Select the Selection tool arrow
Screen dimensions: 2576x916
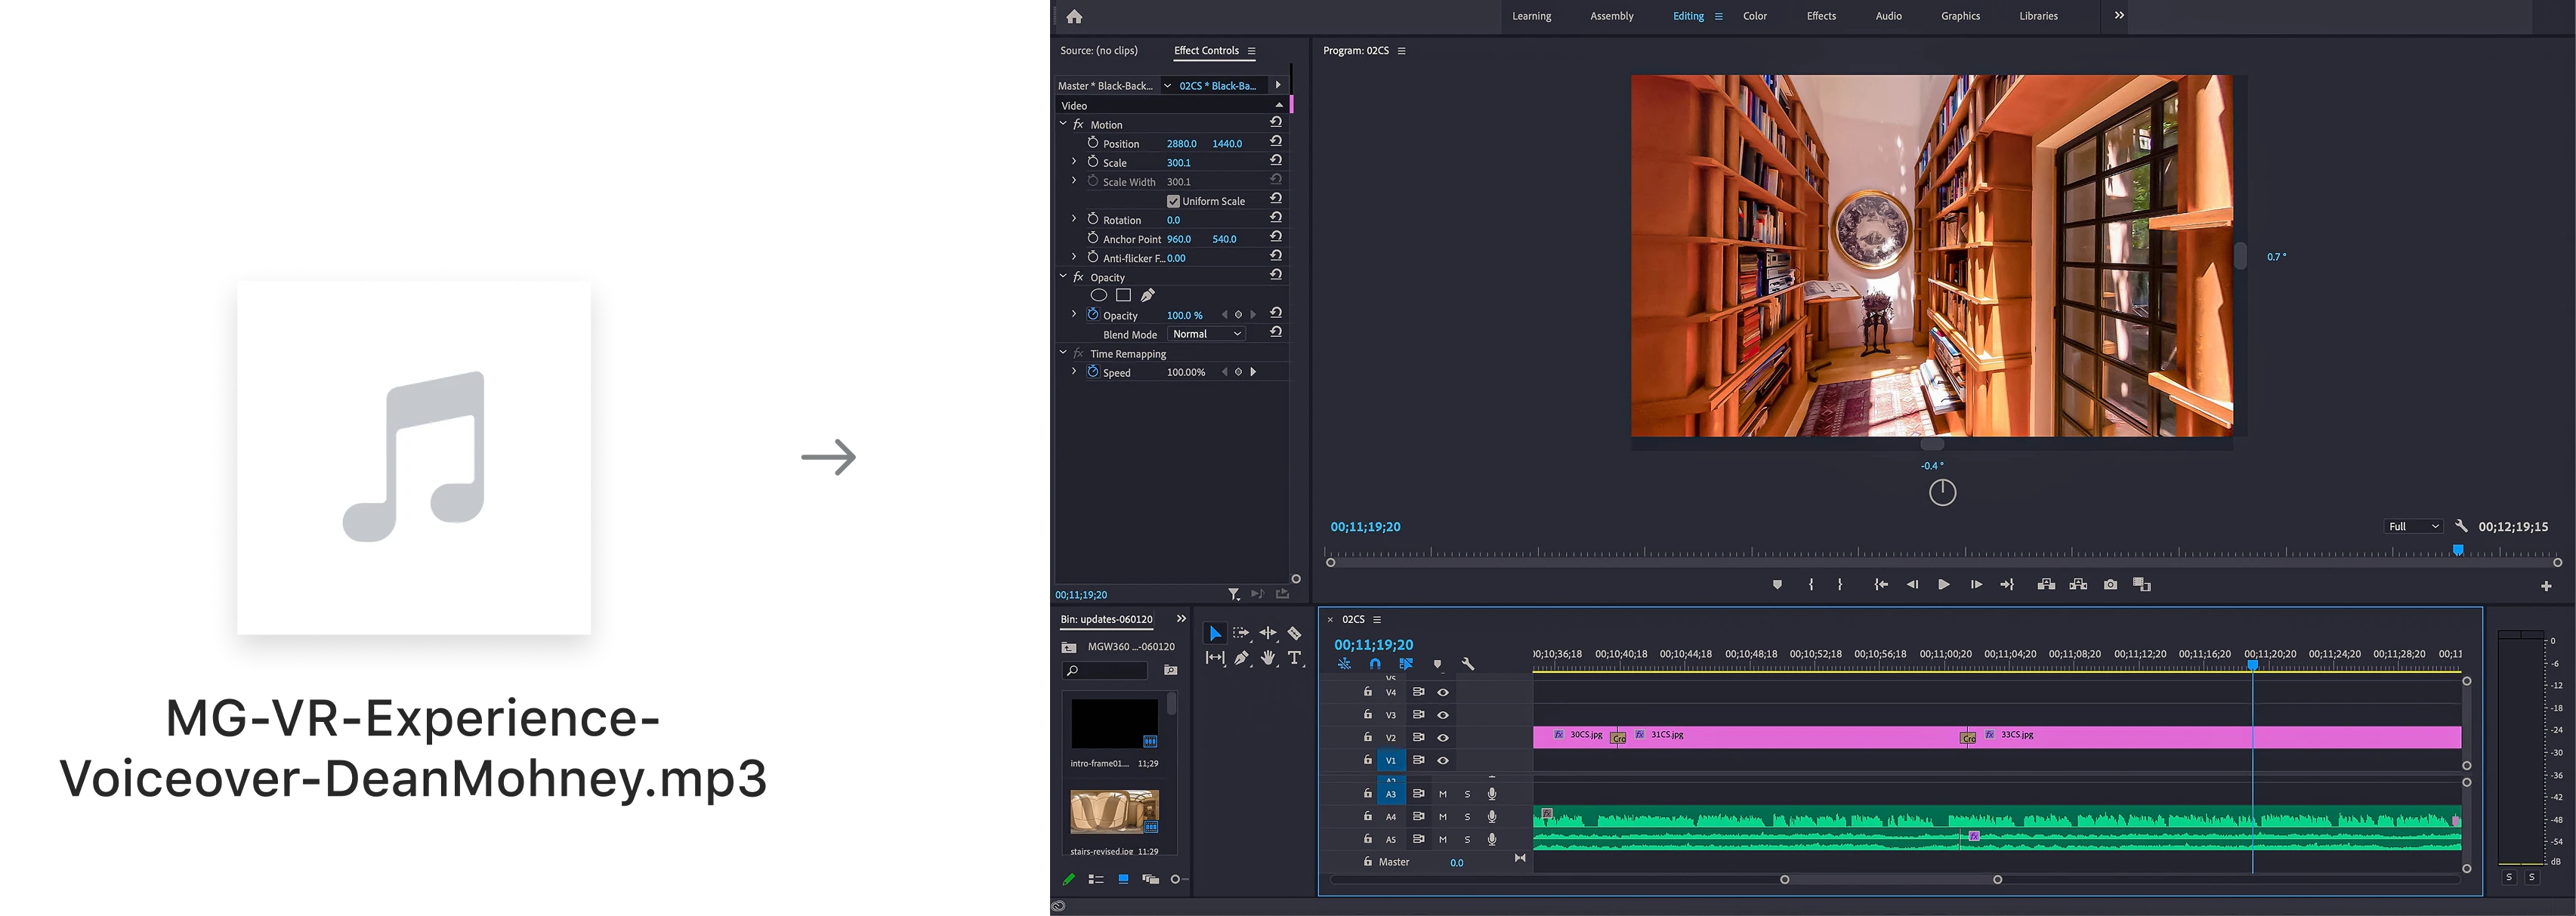[1215, 633]
